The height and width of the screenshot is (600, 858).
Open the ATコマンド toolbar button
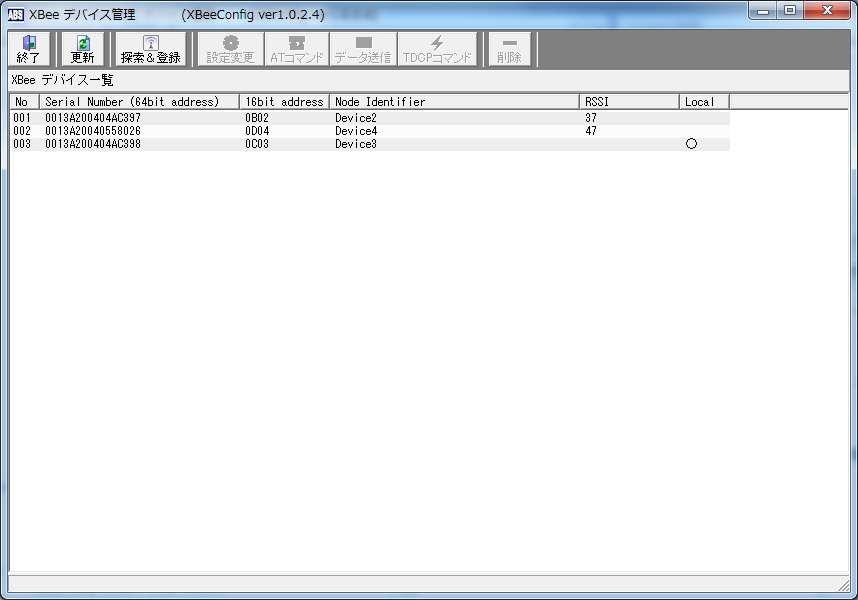point(297,49)
